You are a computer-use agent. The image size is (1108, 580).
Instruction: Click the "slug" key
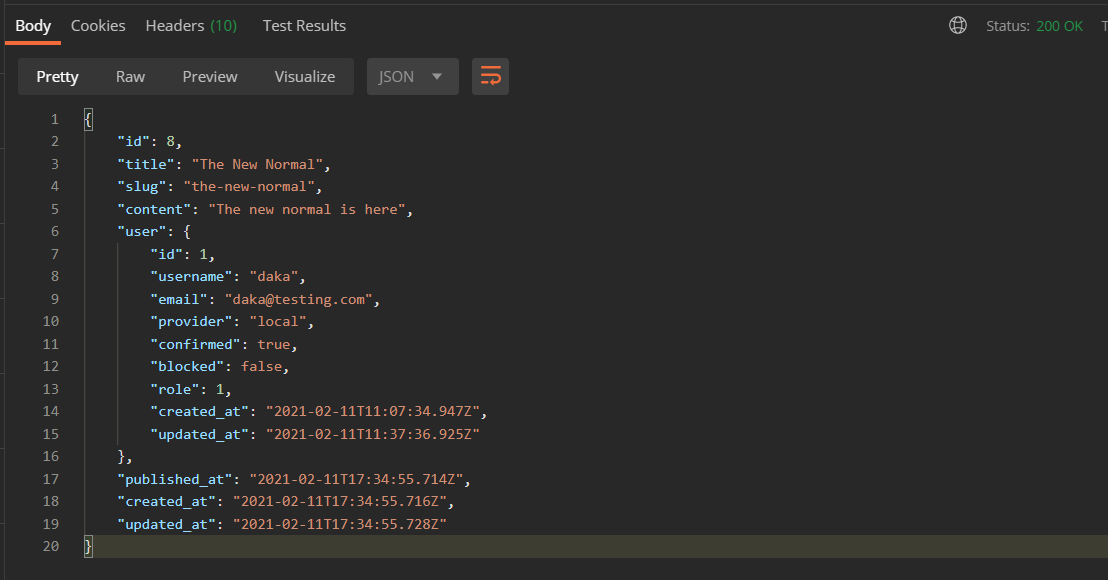(142, 187)
